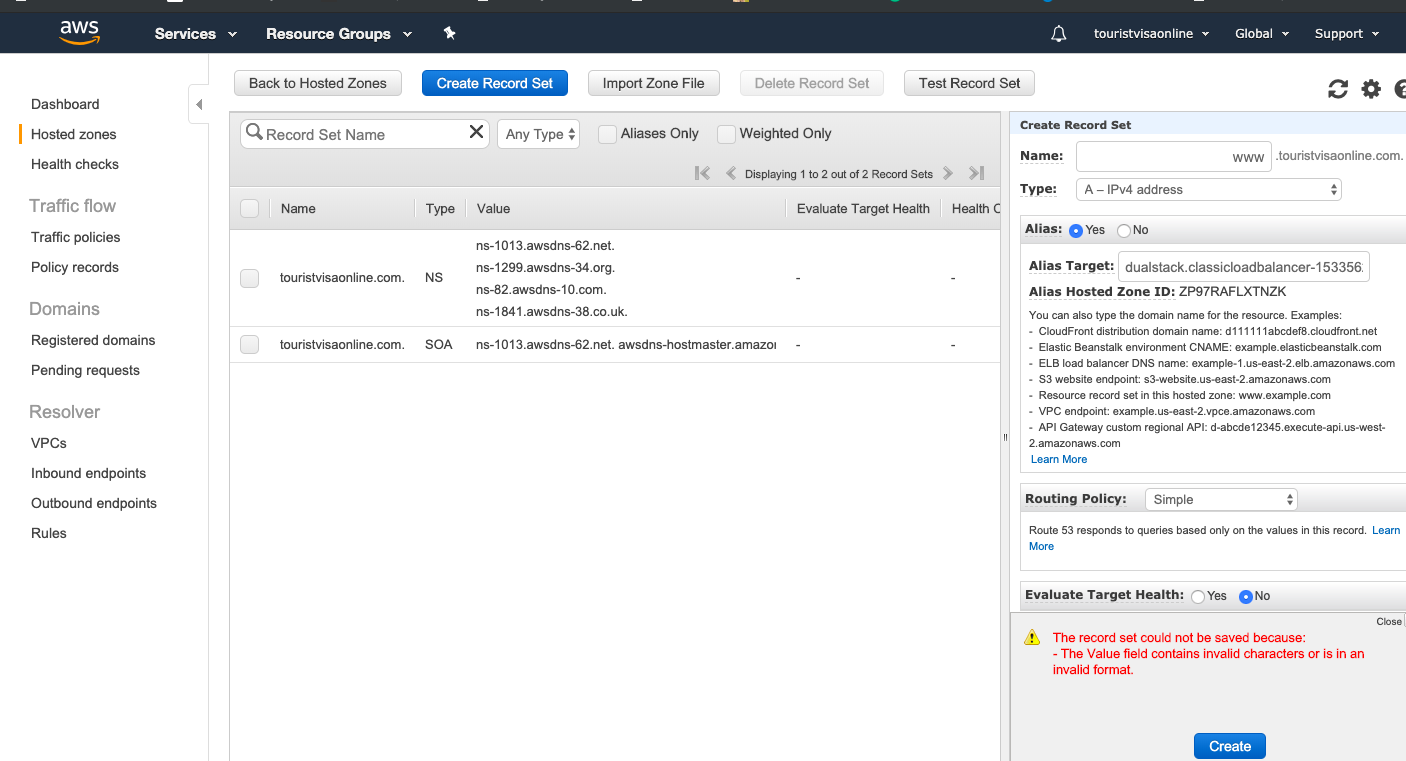Select the SOA record row checkbox

(x=250, y=345)
